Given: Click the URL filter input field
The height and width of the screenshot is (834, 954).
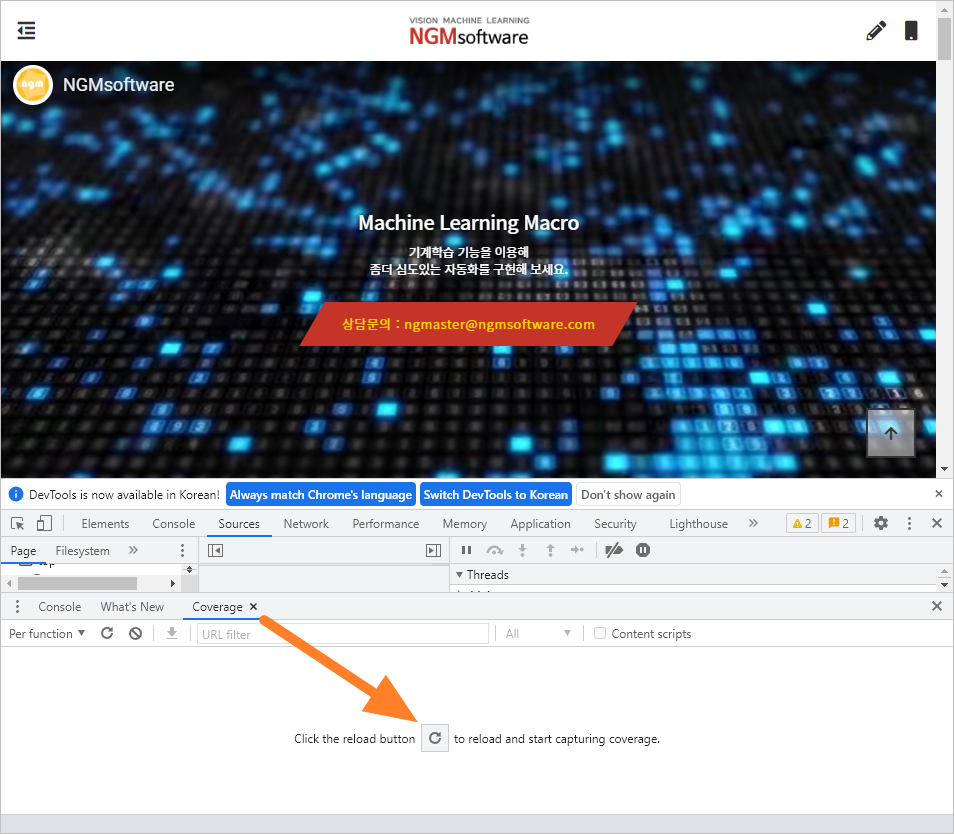Looking at the screenshot, I should click(x=343, y=634).
